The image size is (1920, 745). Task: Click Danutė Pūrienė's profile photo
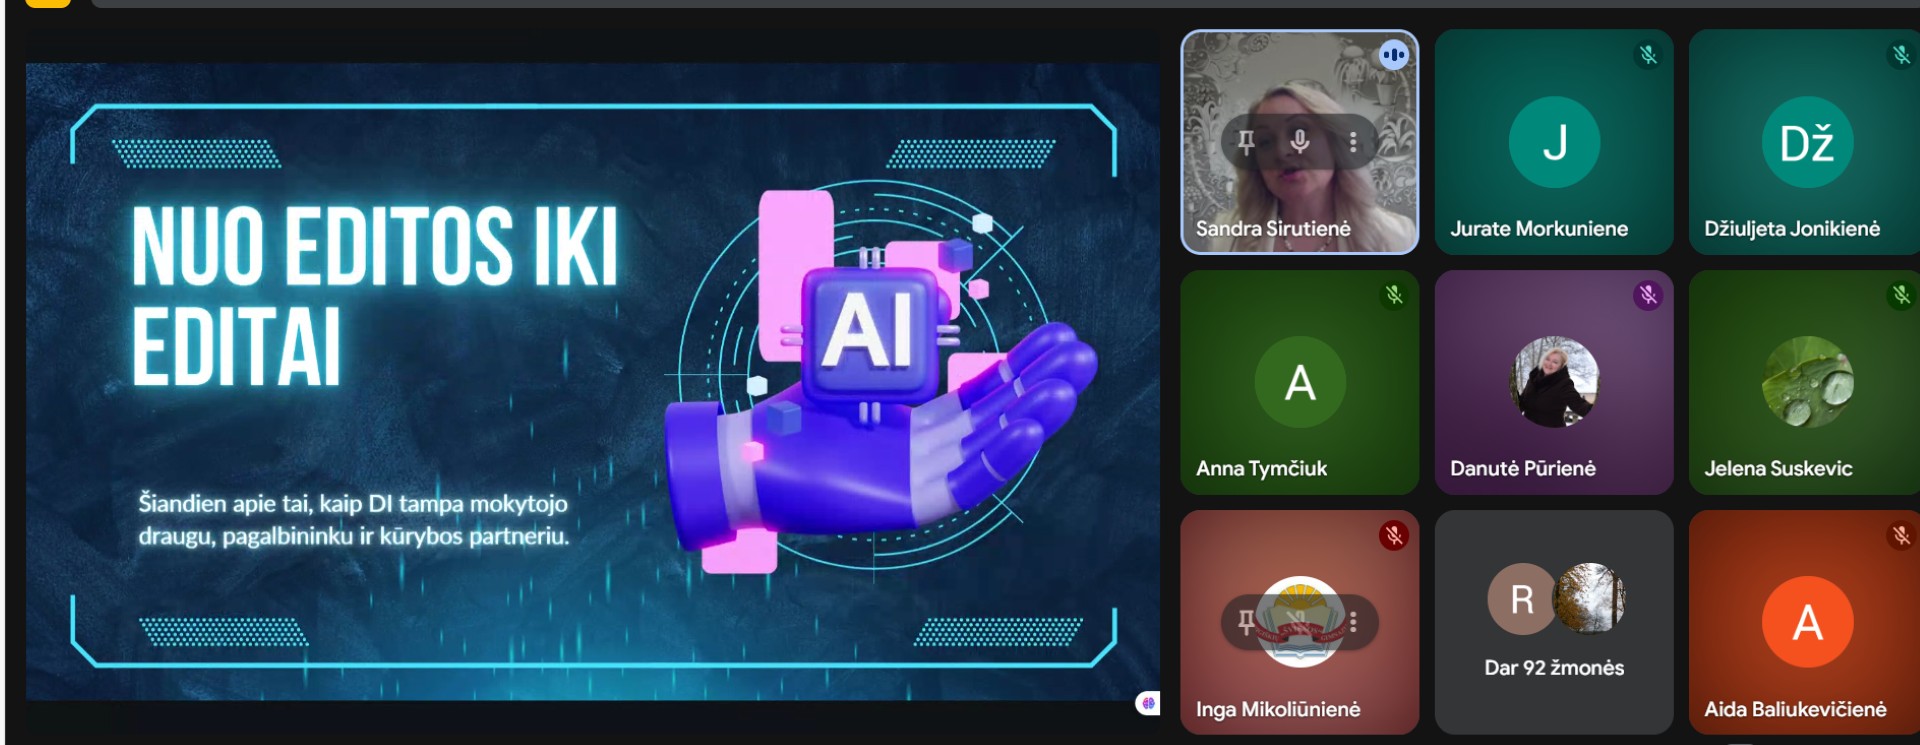1553,382
